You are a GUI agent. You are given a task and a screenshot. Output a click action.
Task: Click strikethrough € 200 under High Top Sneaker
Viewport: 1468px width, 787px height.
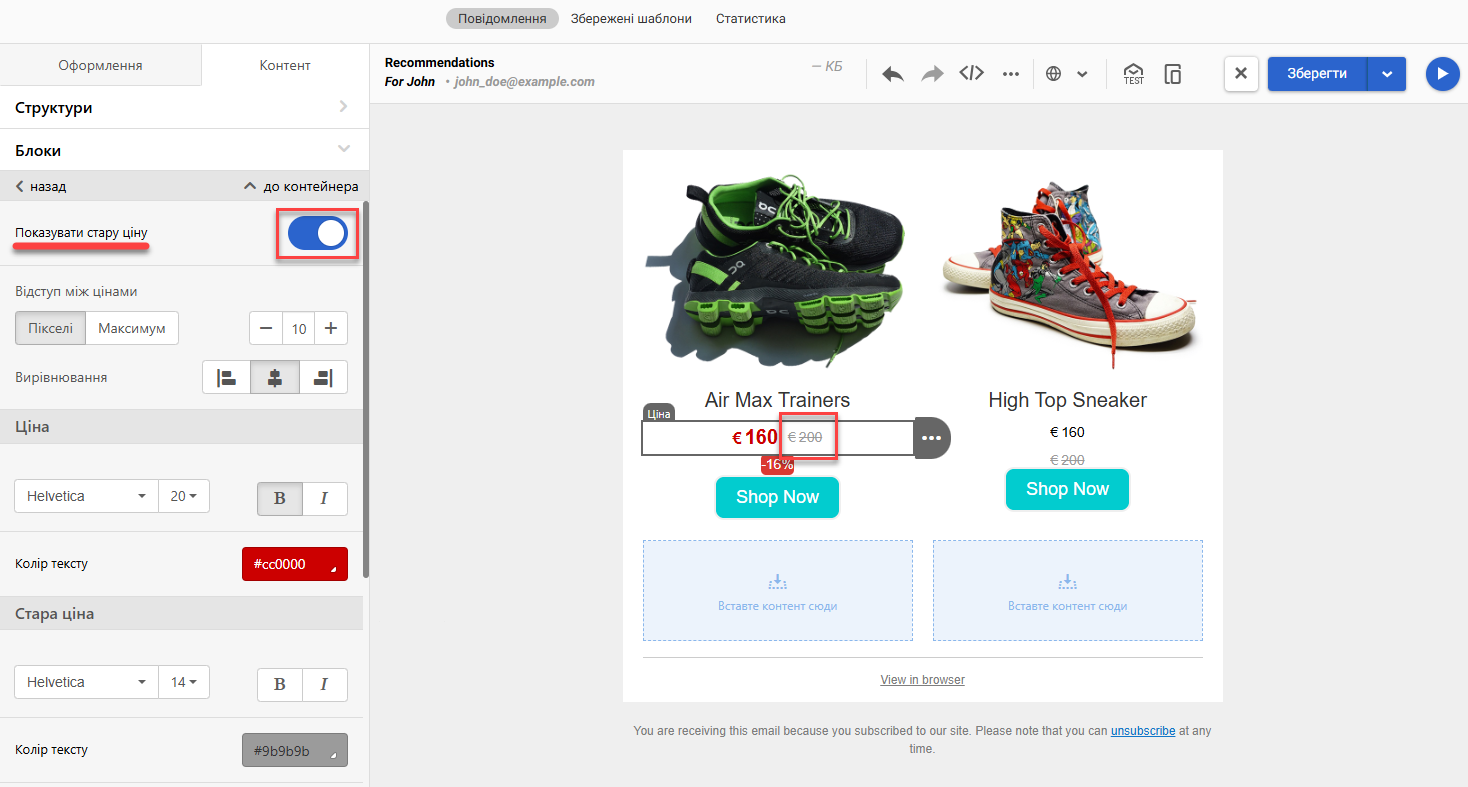click(1067, 460)
